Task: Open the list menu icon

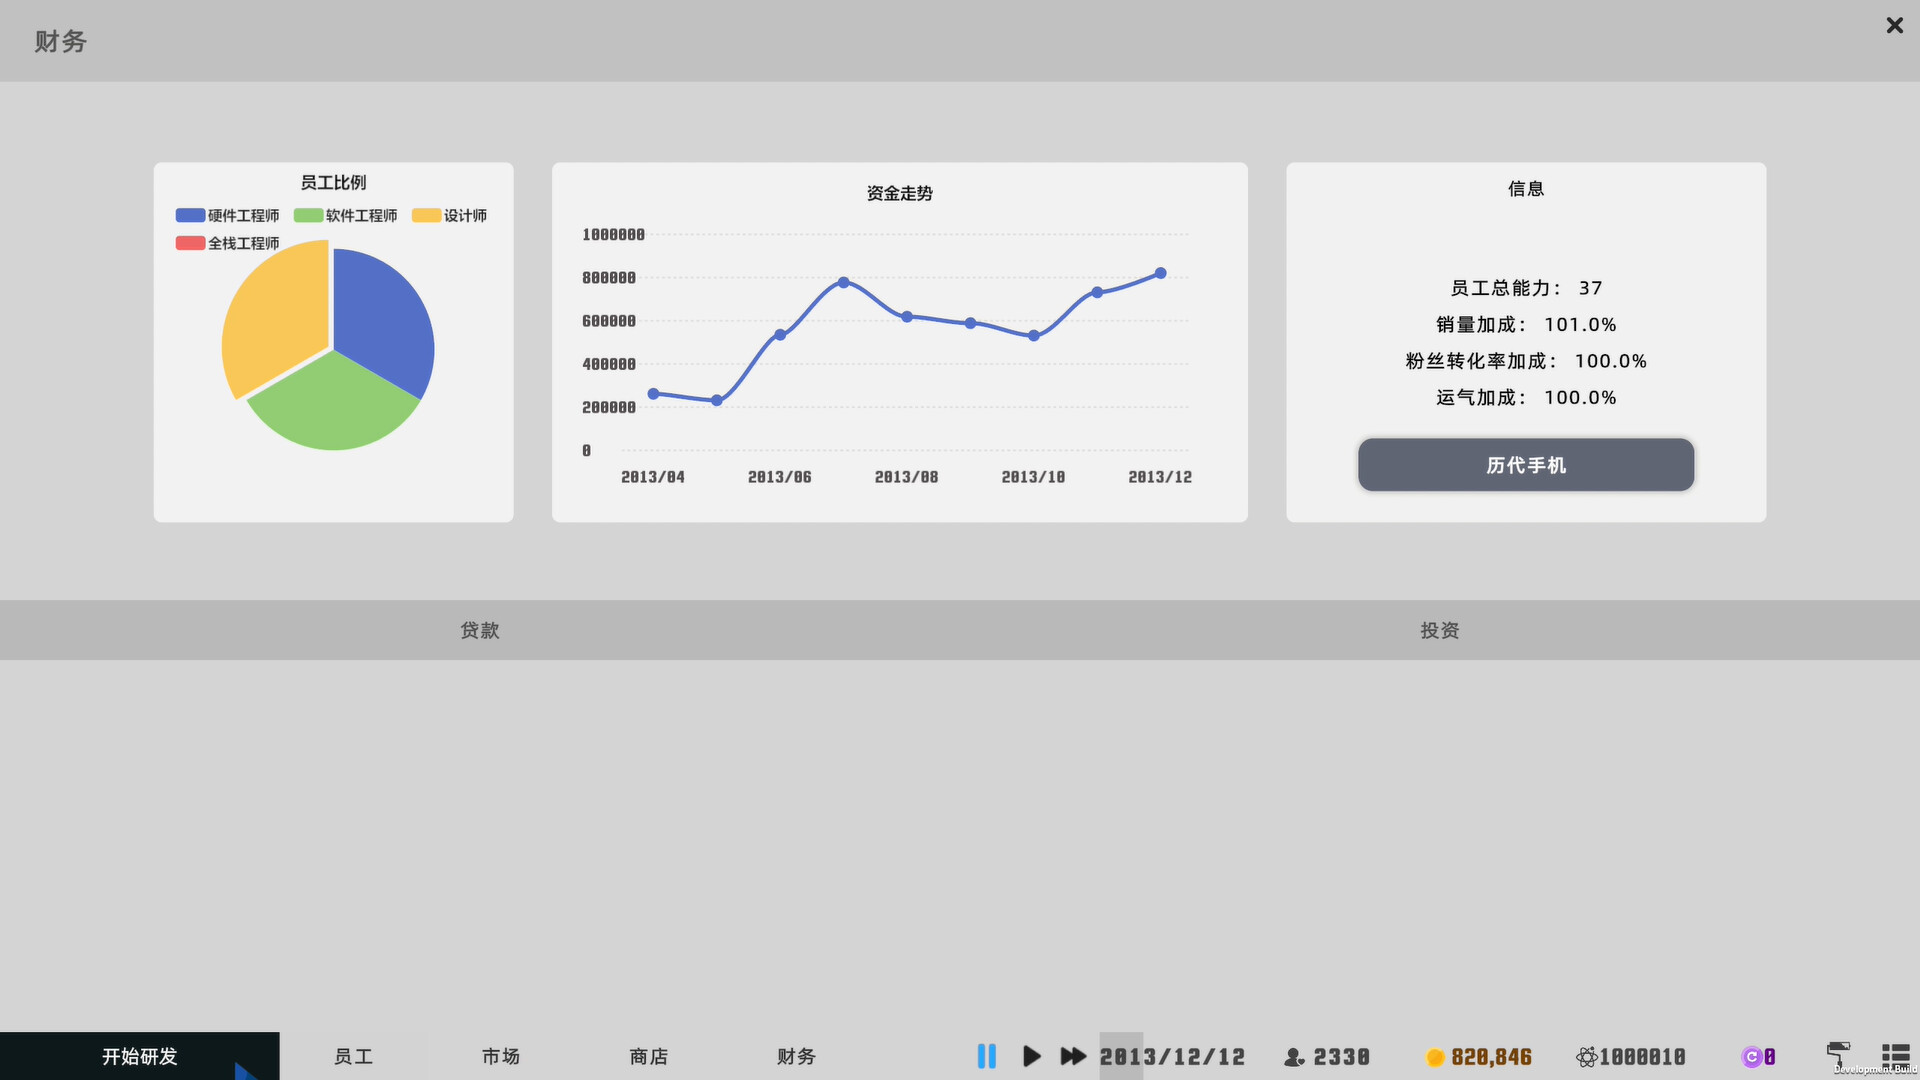Action: pyautogui.click(x=1895, y=1054)
